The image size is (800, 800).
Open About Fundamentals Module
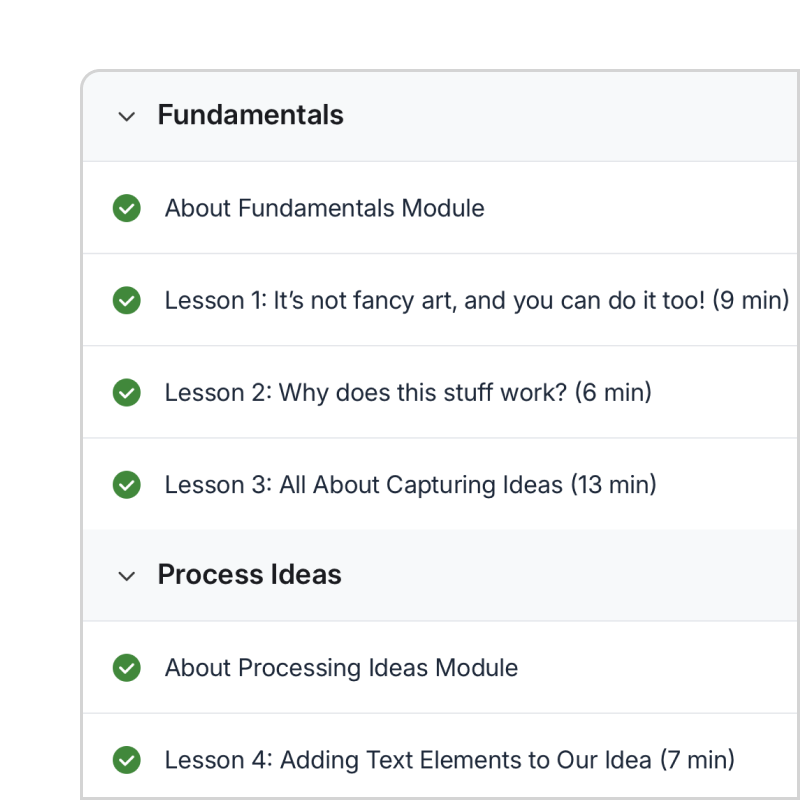click(x=324, y=208)
